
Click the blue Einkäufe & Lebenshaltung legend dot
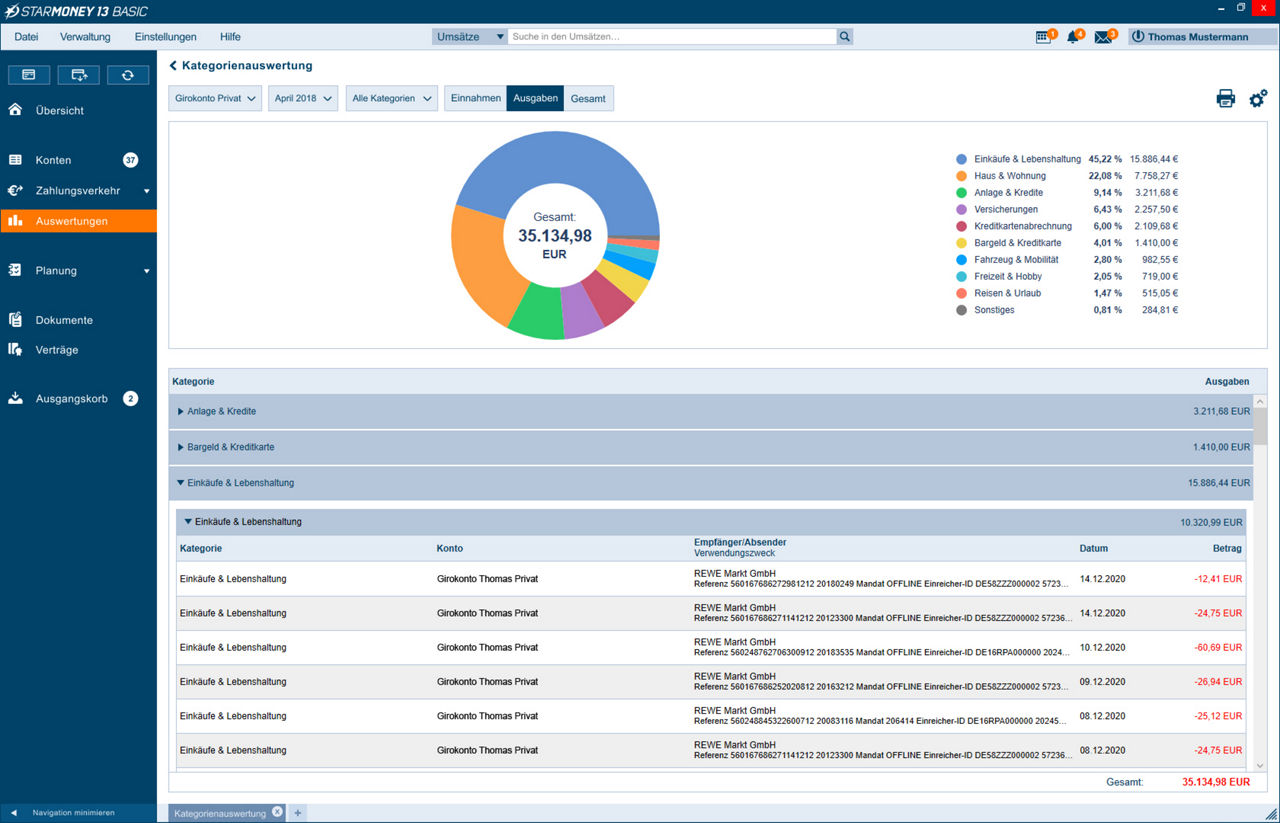[961, 159]
